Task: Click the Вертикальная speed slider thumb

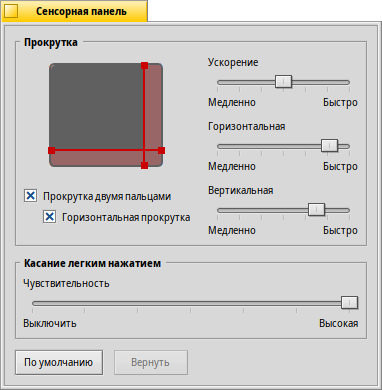Action: (316, 209)
